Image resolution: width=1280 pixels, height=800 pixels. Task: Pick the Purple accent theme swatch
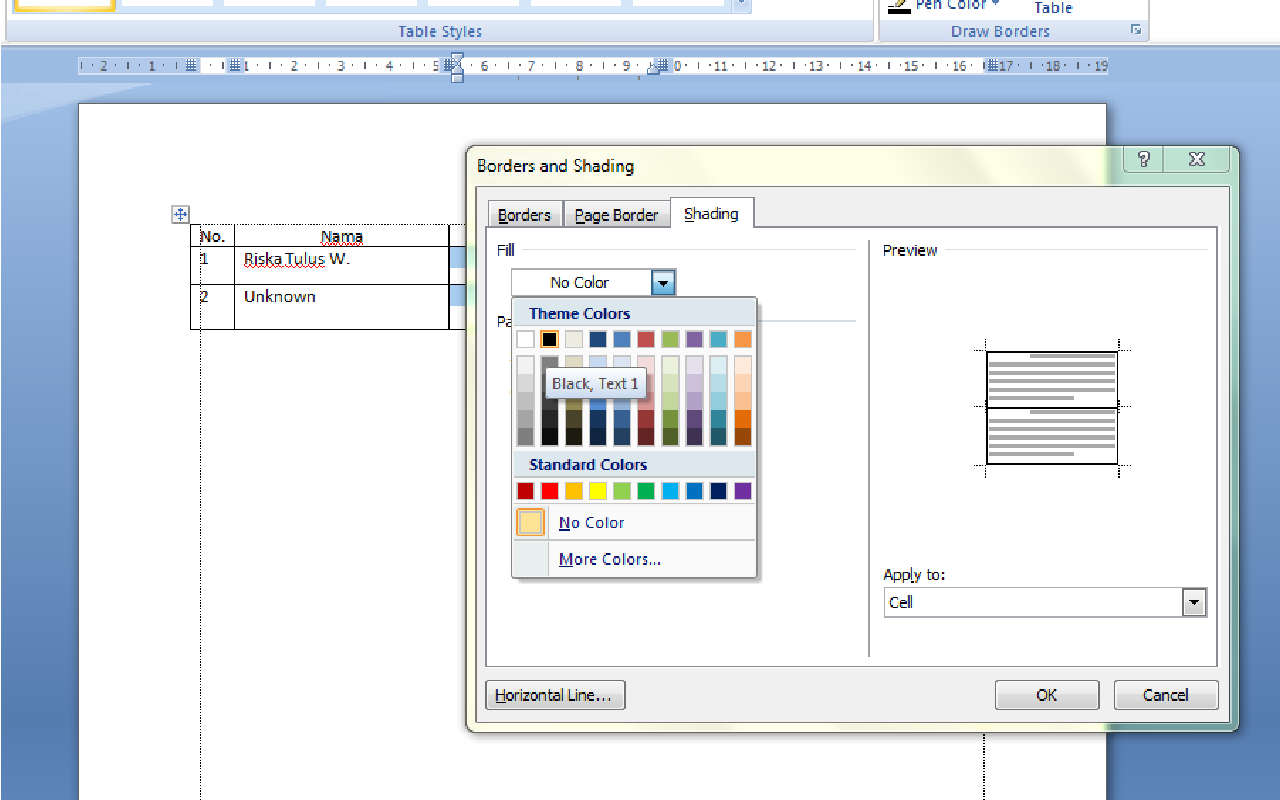(x=694, y=339)
